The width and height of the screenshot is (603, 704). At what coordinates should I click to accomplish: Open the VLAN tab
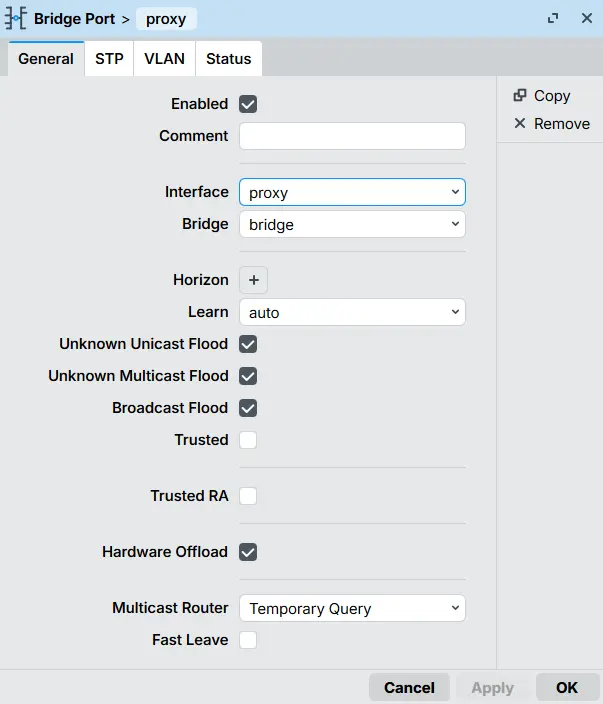[164, 59]
